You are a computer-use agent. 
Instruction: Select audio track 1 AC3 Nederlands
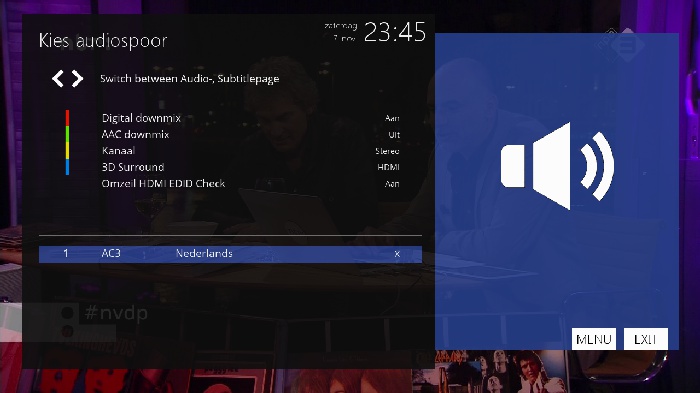click(230, 254)
